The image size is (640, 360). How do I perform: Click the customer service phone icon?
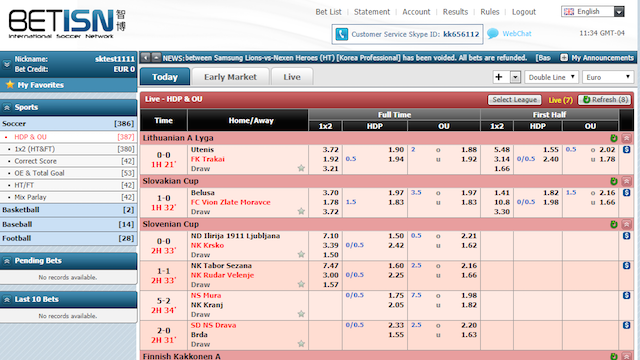tap(341, 34)
